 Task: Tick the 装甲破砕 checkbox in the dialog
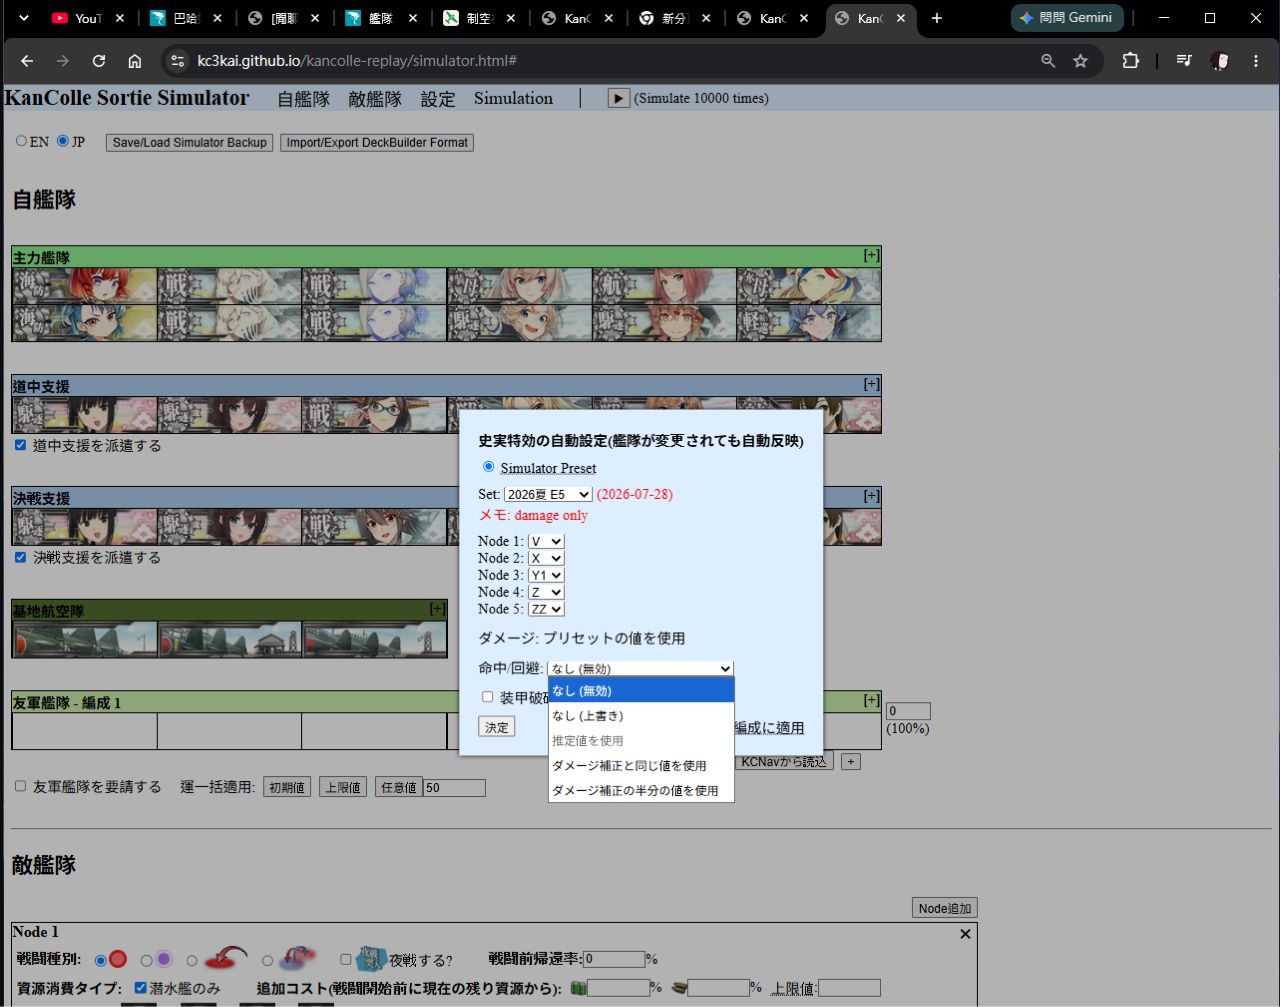coord(487,697)
